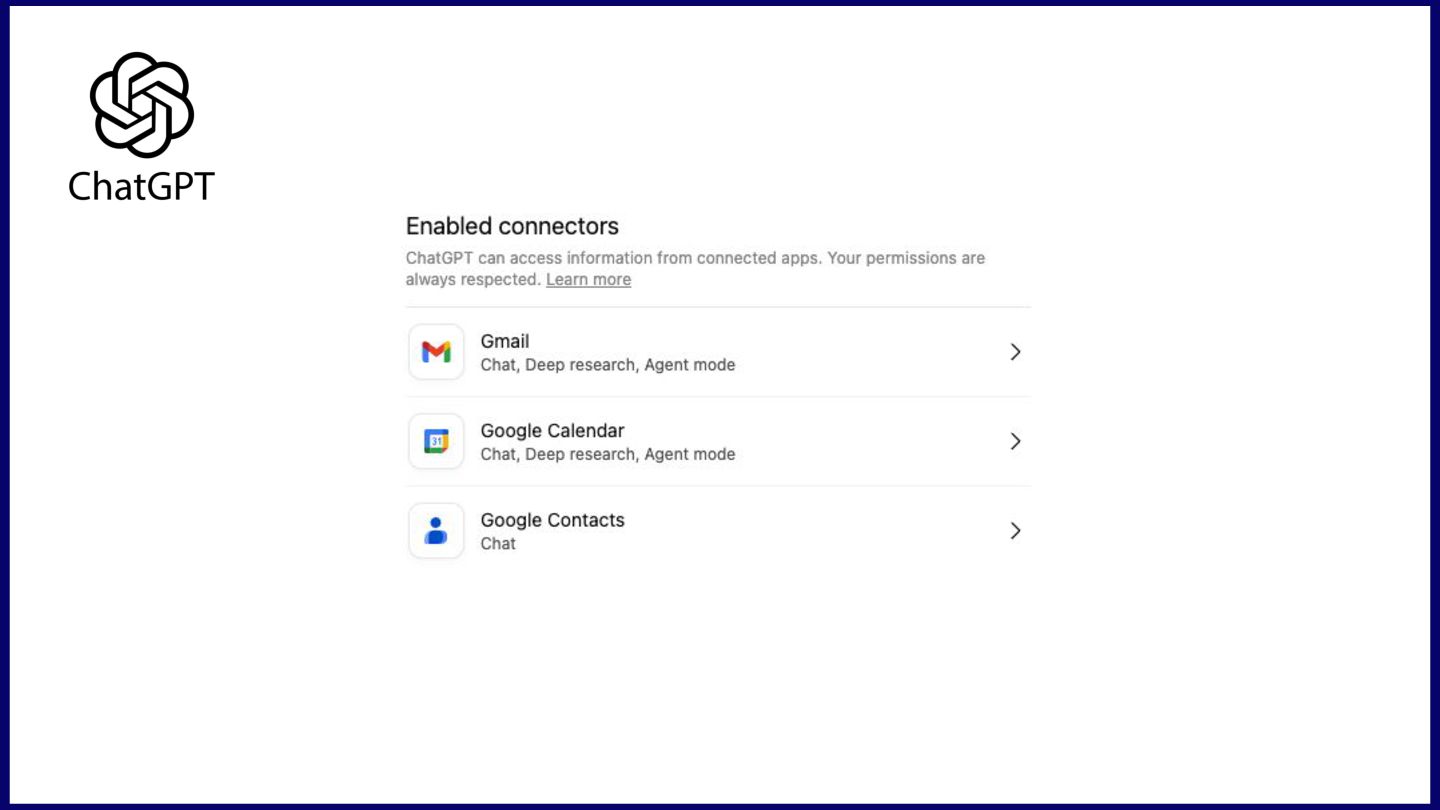Screen dimensions: 1440x810
Task: Select the Gmail connector name
Action: [x=504, y=341]
